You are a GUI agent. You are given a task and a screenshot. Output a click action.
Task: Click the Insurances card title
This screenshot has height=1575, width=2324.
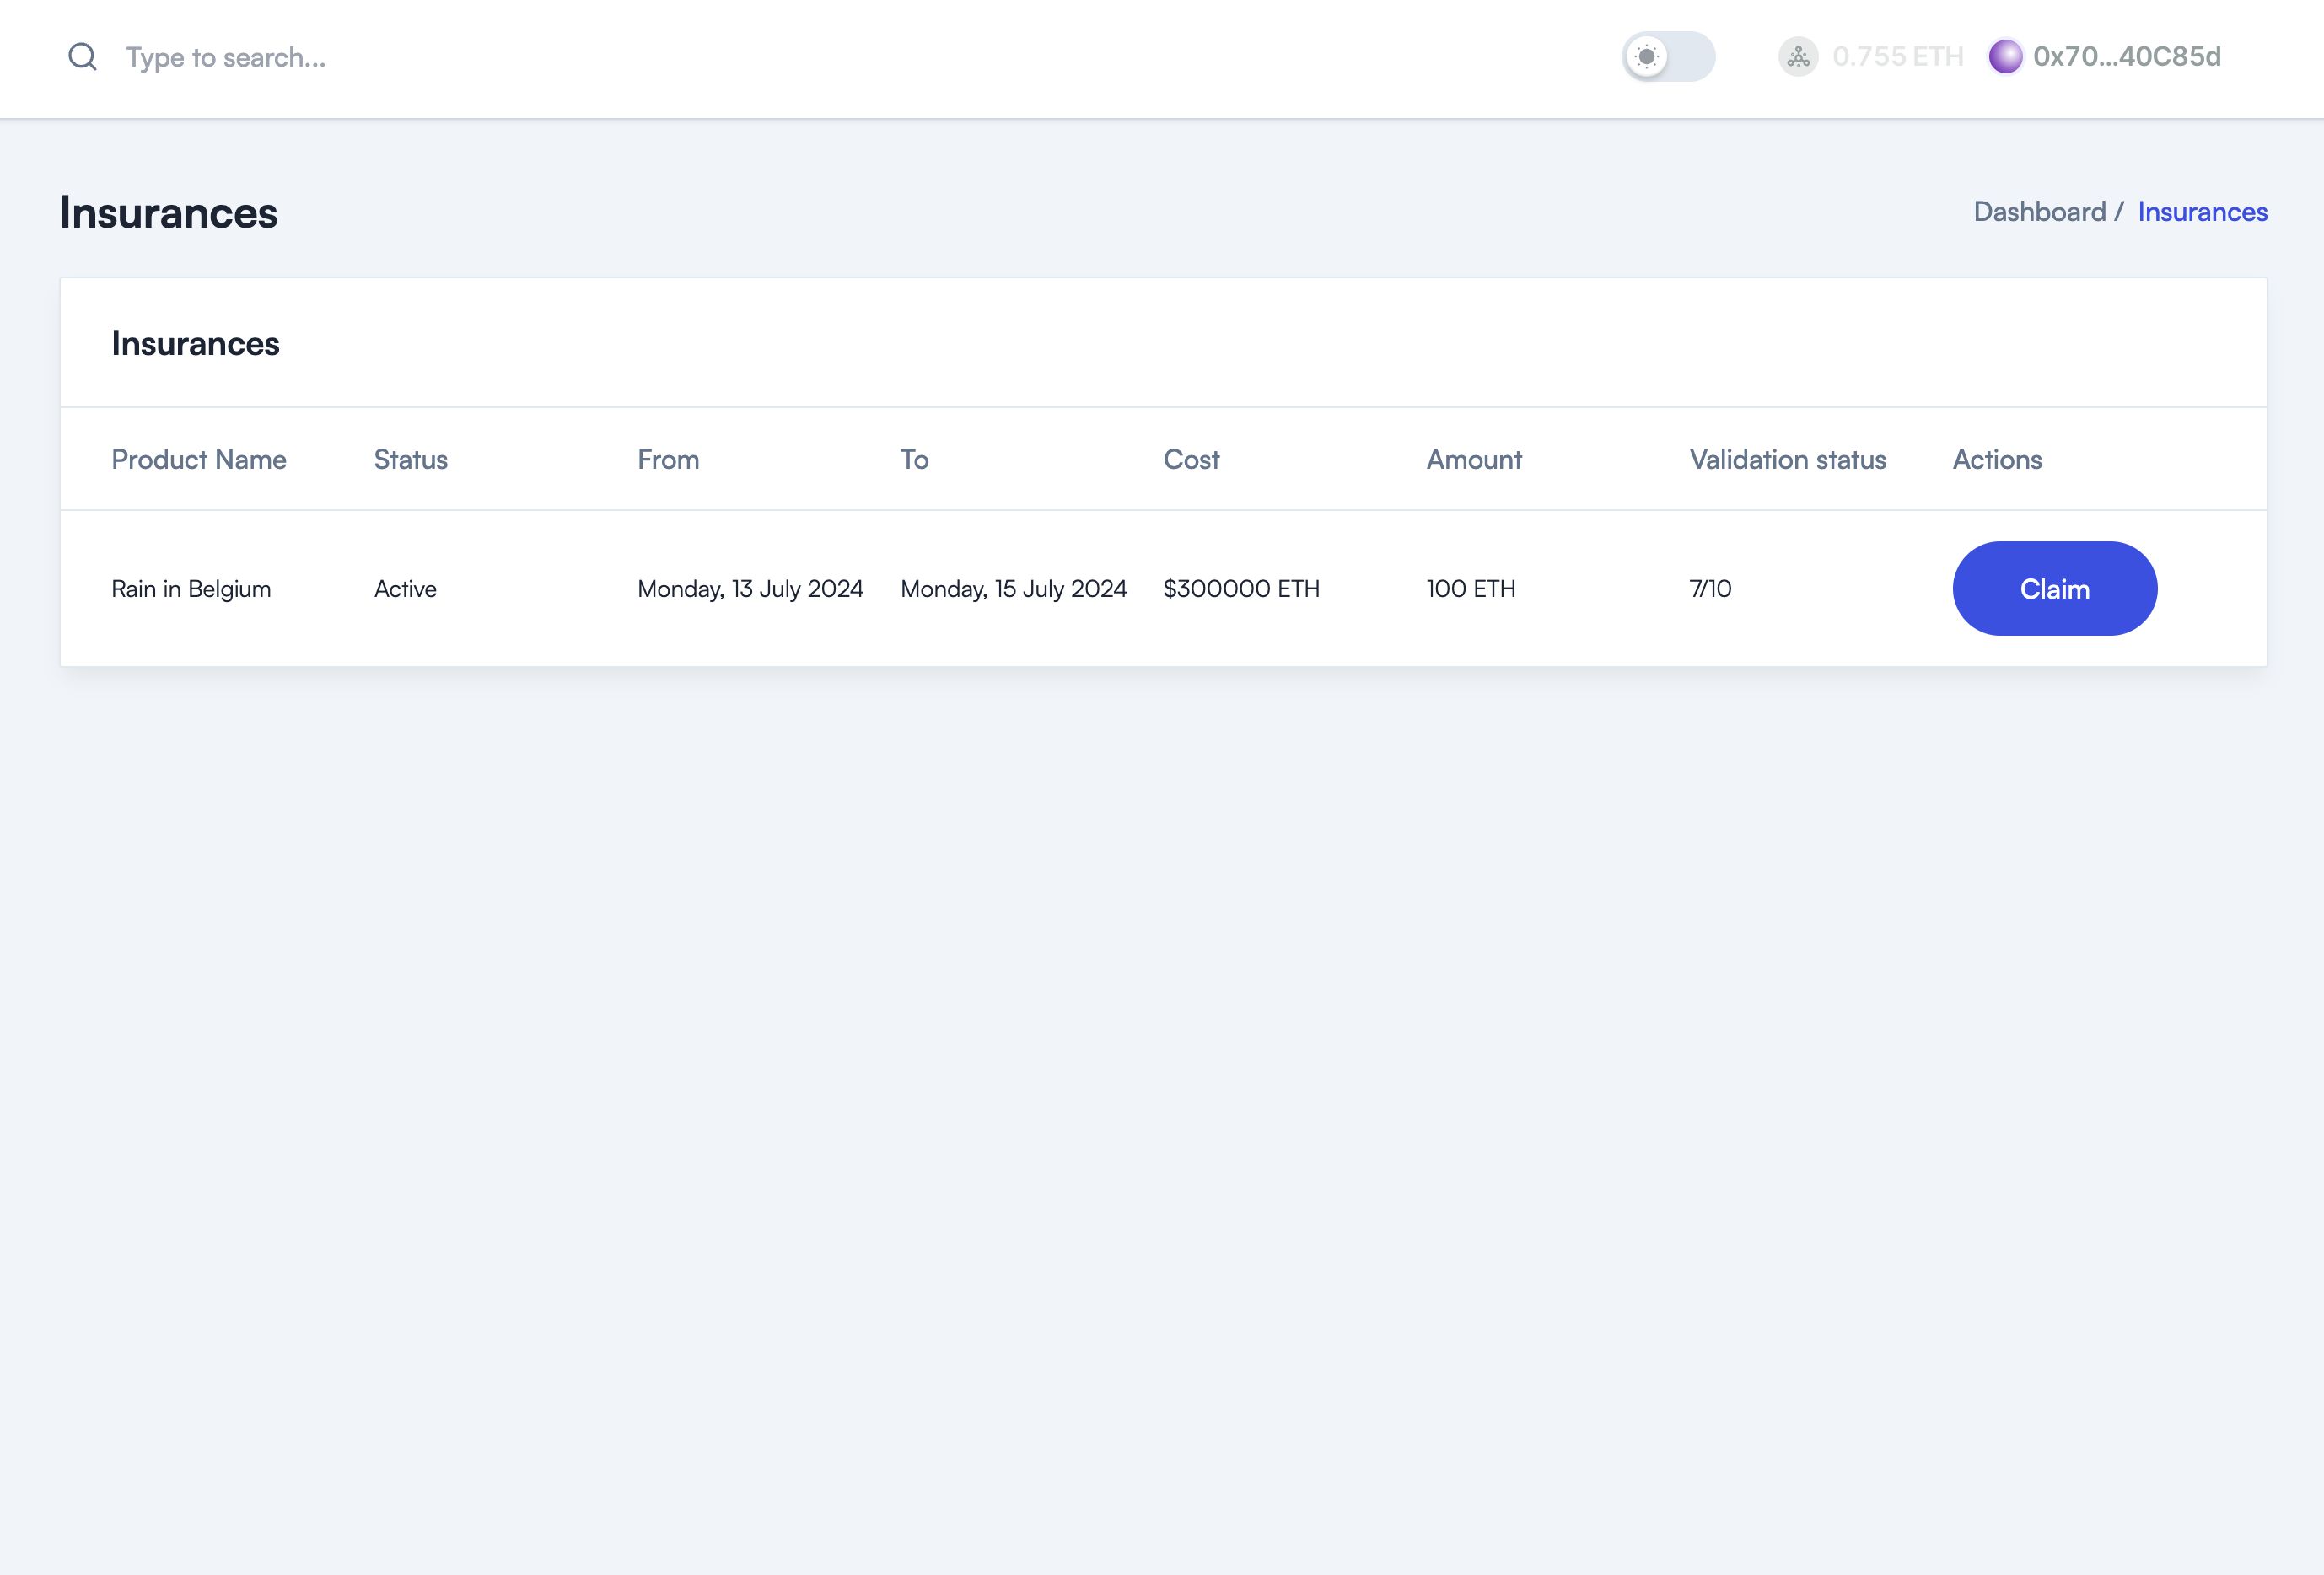(195, 344)
